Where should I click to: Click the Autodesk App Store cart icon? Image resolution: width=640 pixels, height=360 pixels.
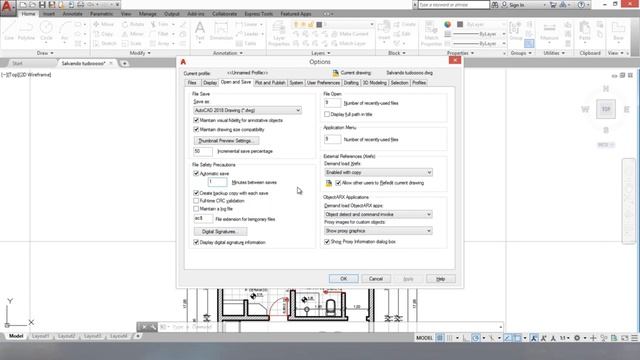click(x=553, y=5)
